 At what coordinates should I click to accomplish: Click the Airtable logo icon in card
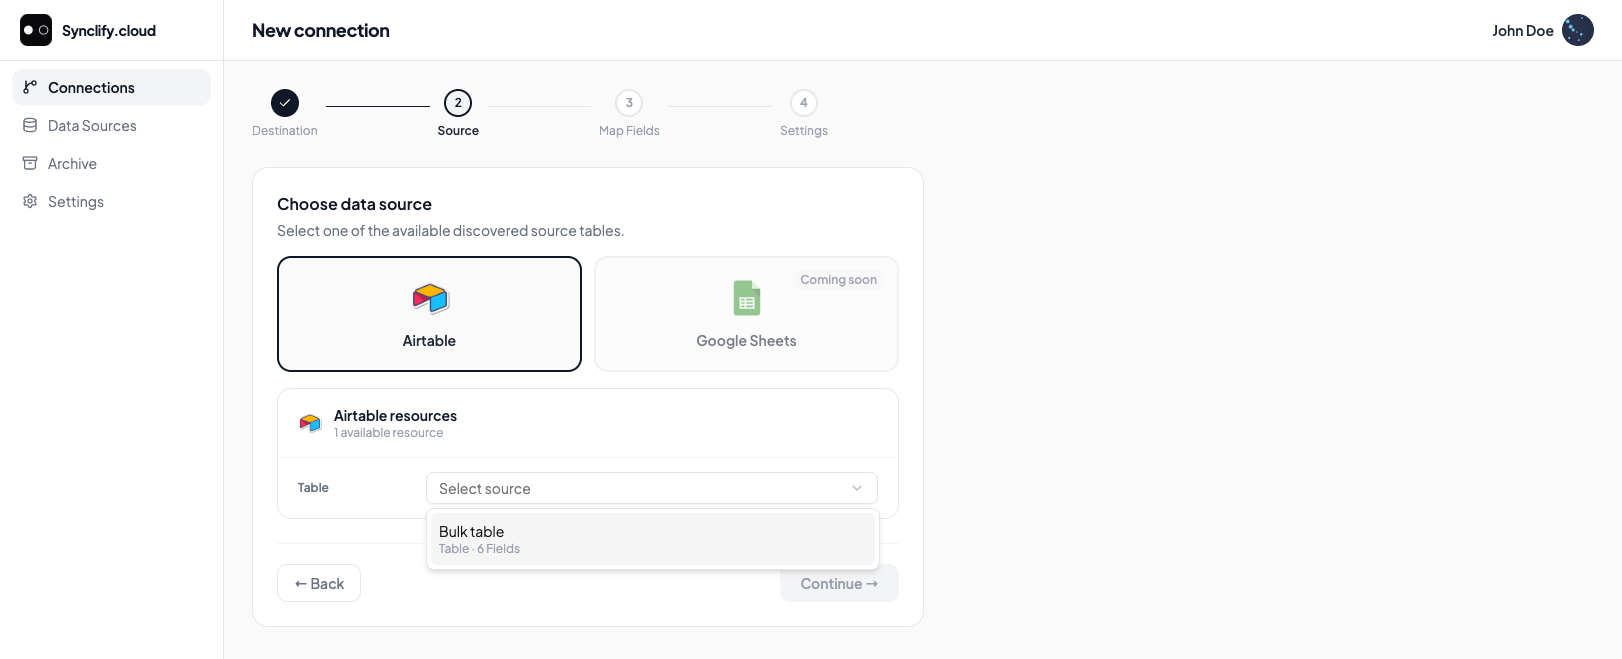[x=430, y=298]
